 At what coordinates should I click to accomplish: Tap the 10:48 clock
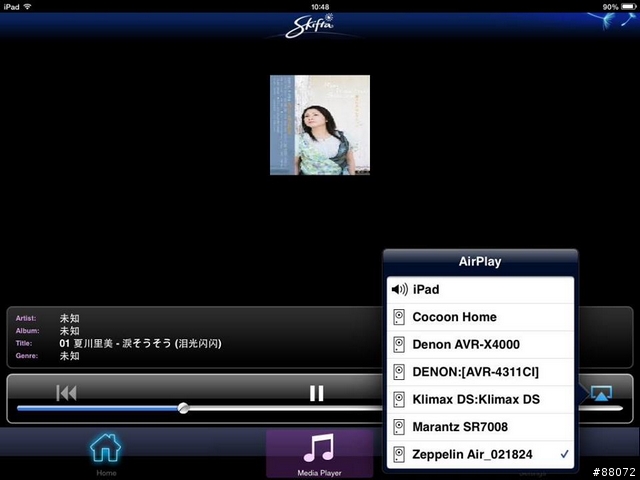pyautogui.click(x=320, y=7)
